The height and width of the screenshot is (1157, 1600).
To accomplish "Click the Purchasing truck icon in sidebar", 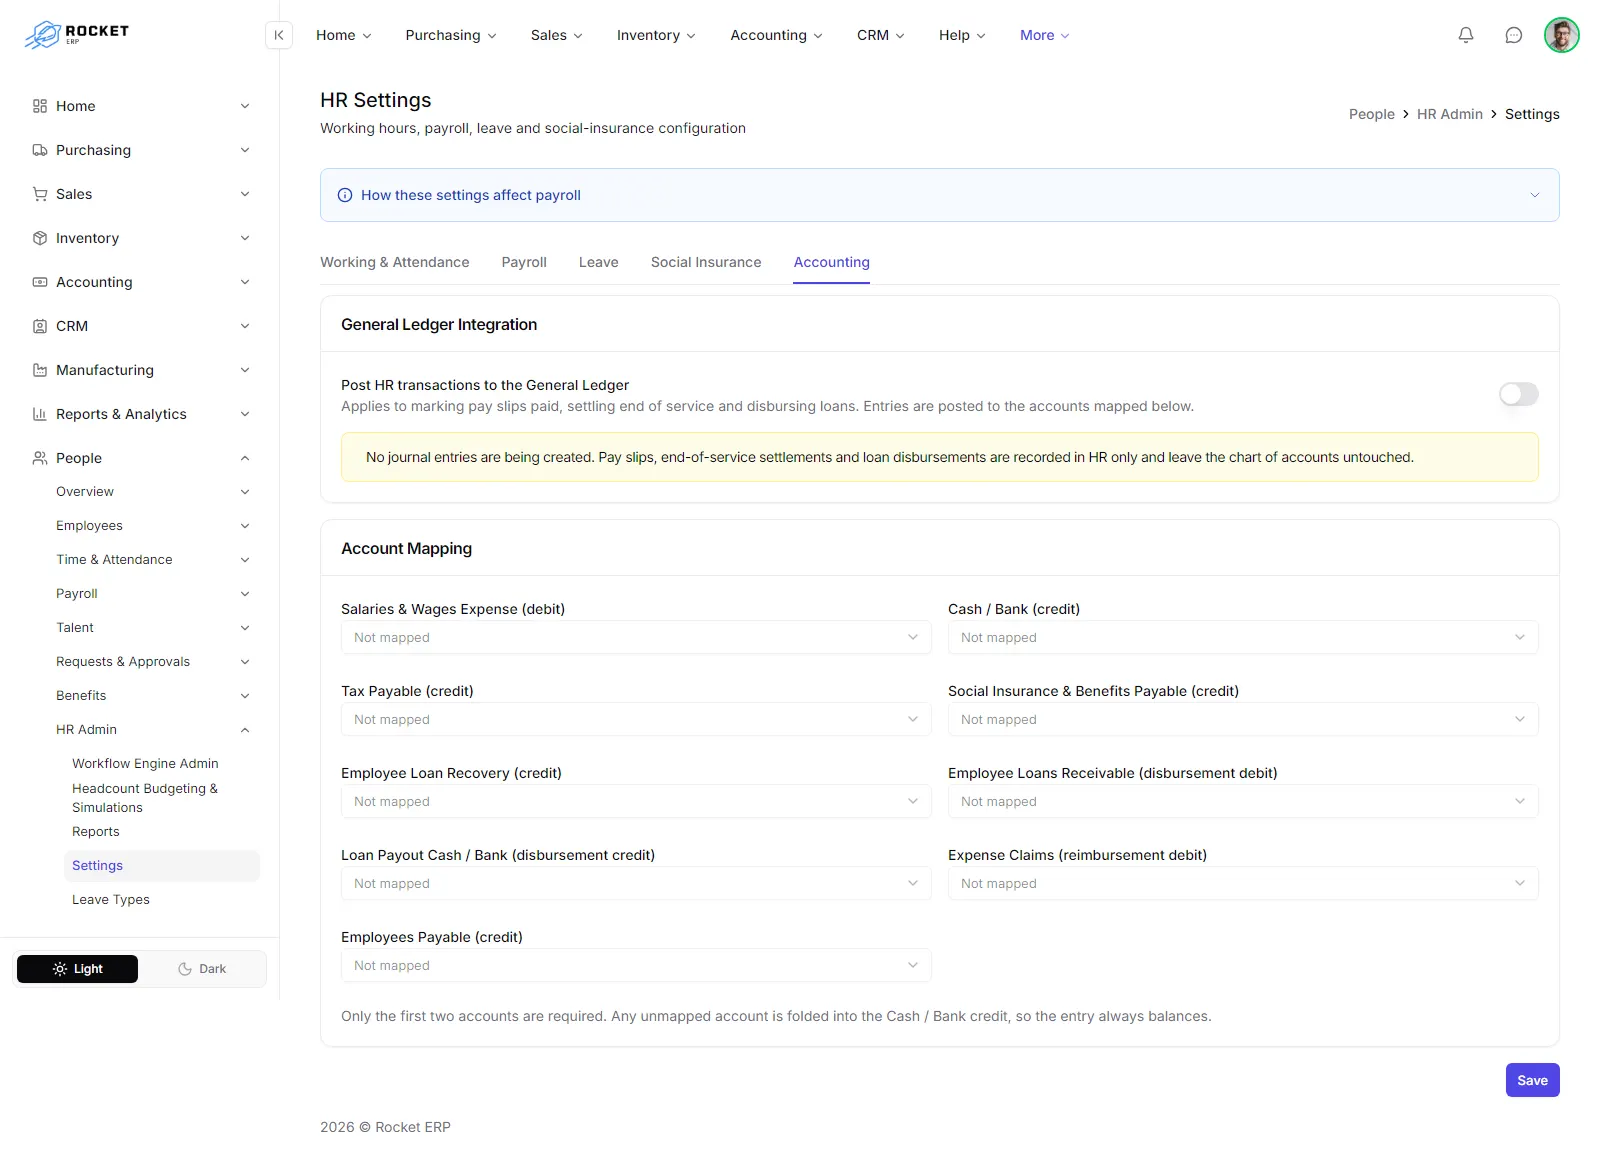I will click(x=40, y=150).
